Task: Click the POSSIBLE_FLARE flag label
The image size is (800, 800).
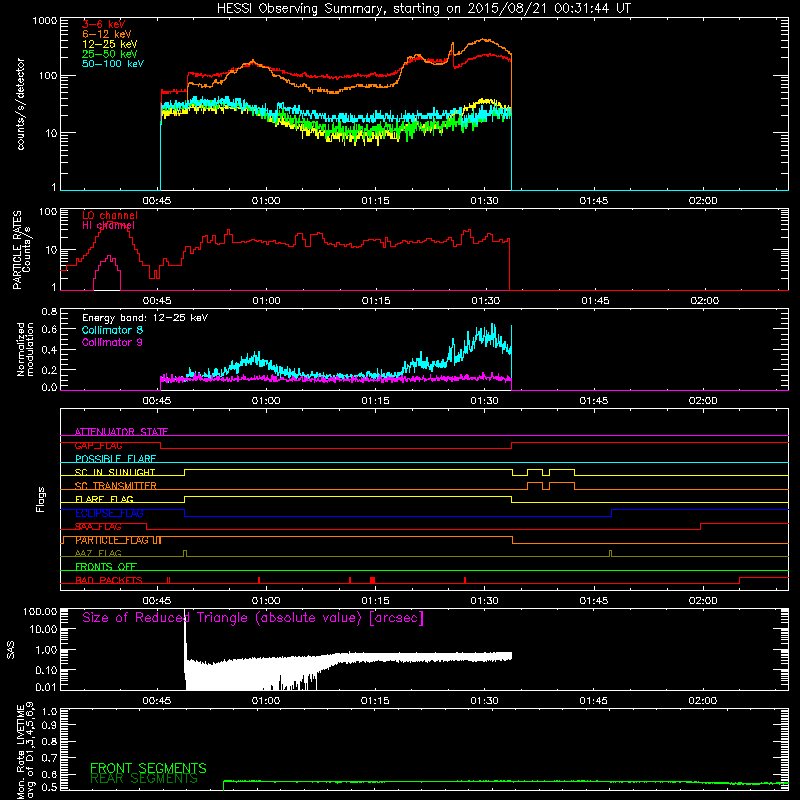Action: coord(115,459)
